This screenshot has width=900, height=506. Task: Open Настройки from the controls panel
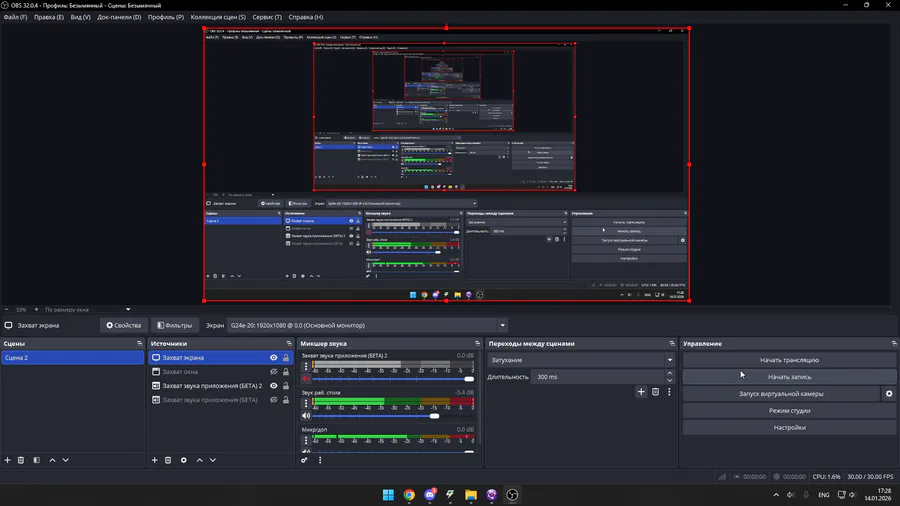pos(789,427)
